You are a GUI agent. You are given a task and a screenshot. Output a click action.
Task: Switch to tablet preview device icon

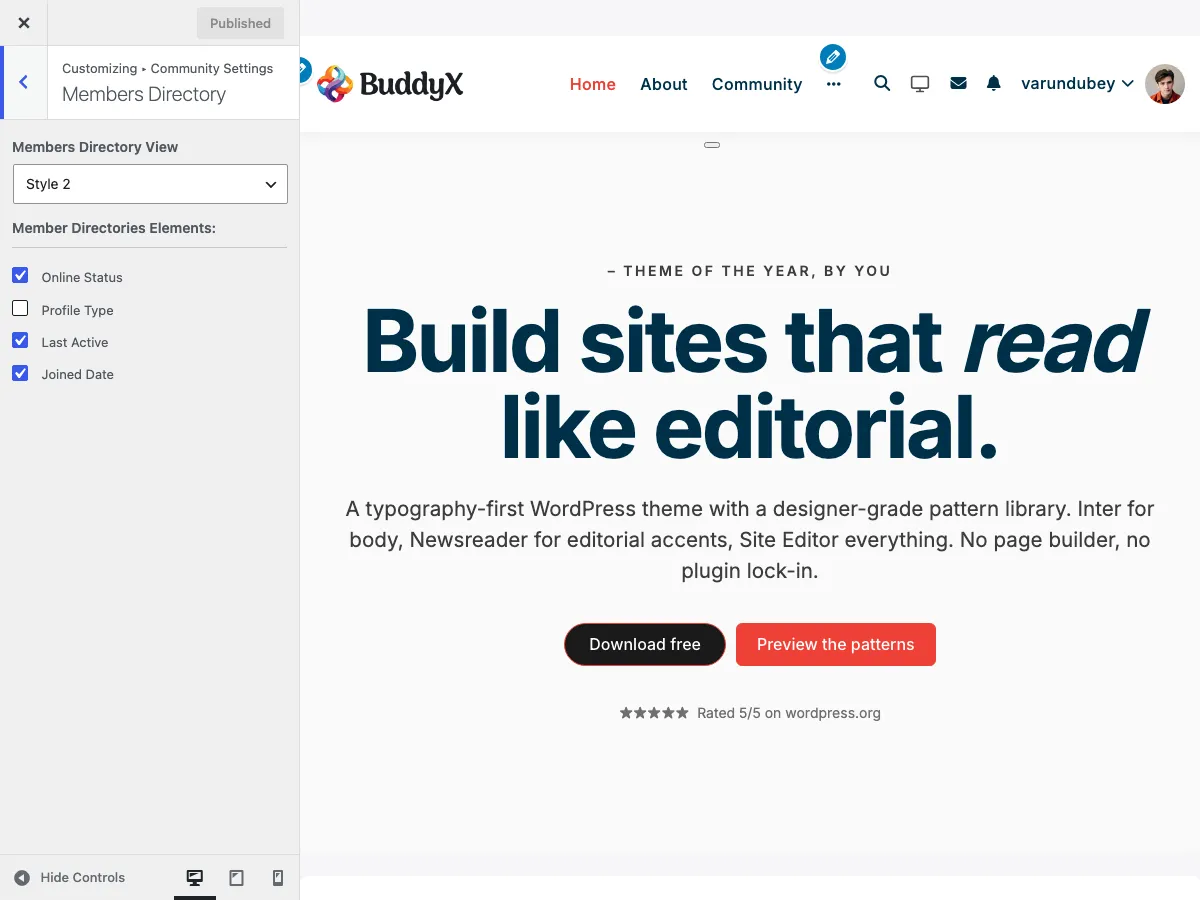tap(236, 878)
